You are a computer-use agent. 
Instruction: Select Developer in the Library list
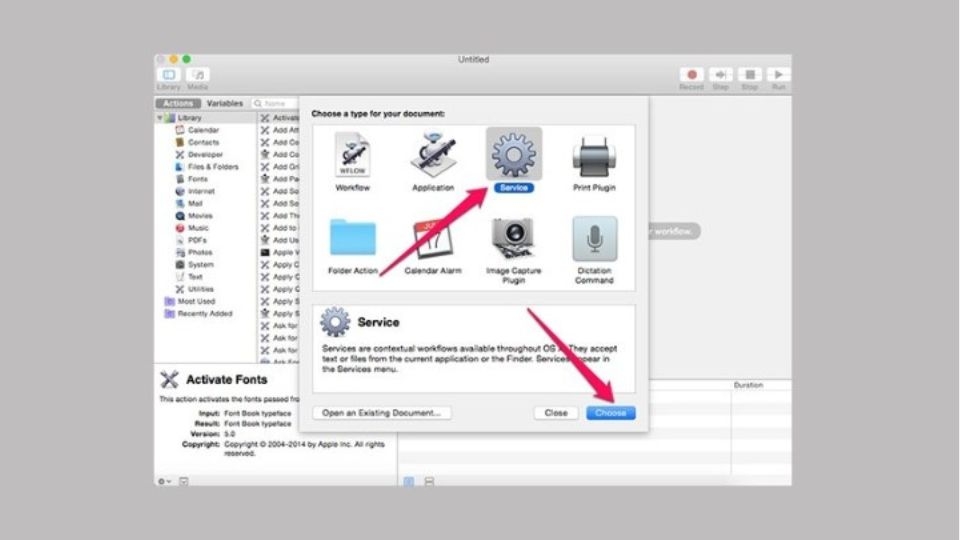205,154
